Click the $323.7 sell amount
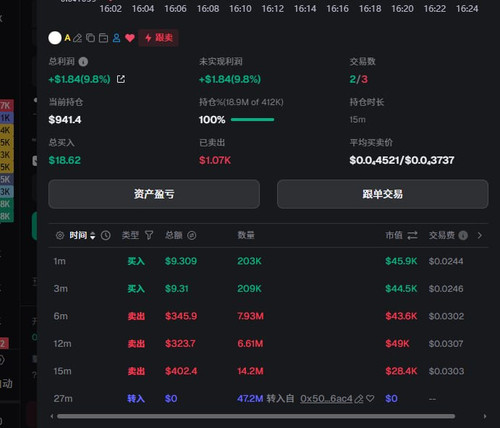 (180, 344)
